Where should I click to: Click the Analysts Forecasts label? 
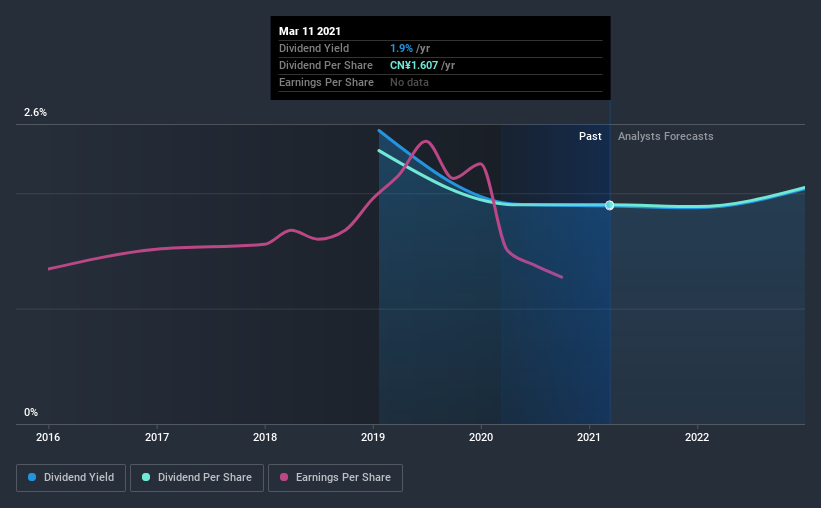coord(665,136)
